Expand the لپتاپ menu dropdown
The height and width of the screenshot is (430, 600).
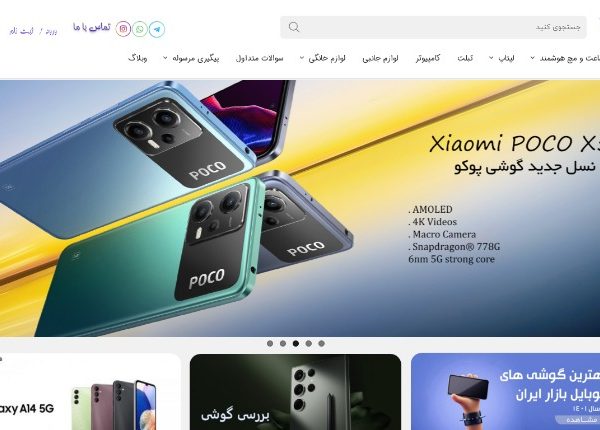pyautogui.click(x=502, y=58)
